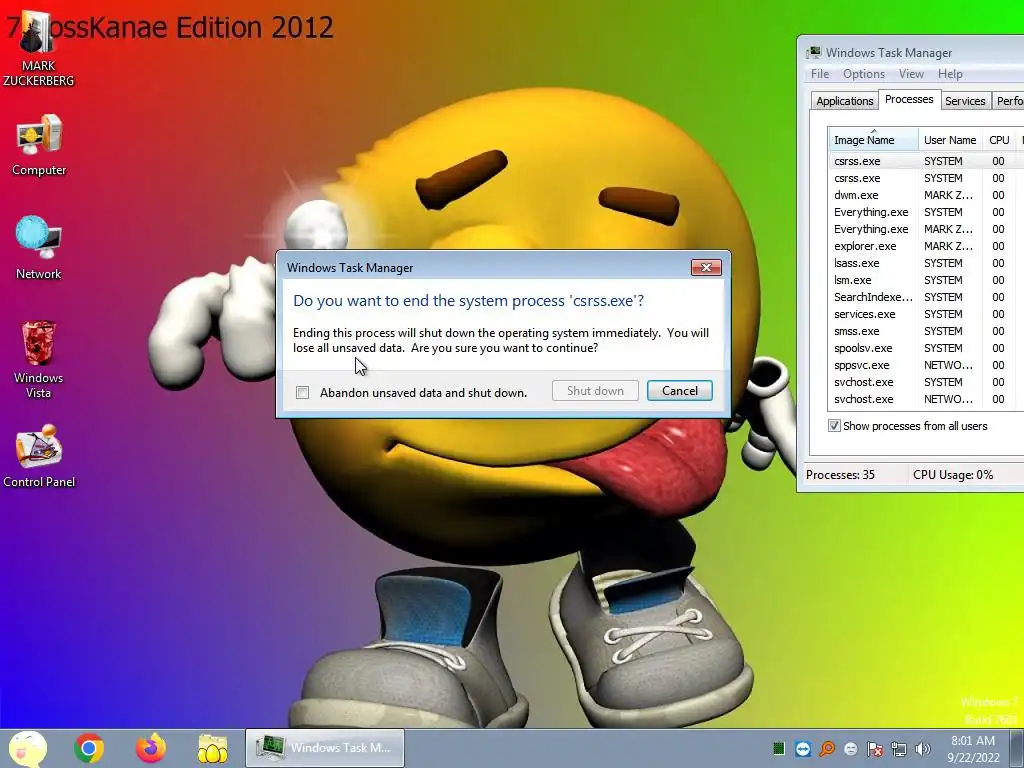This screenshot has width=1024, height=768.
Task: Select the Control Panel desktop icon
Action: click(x=39, y=456)
